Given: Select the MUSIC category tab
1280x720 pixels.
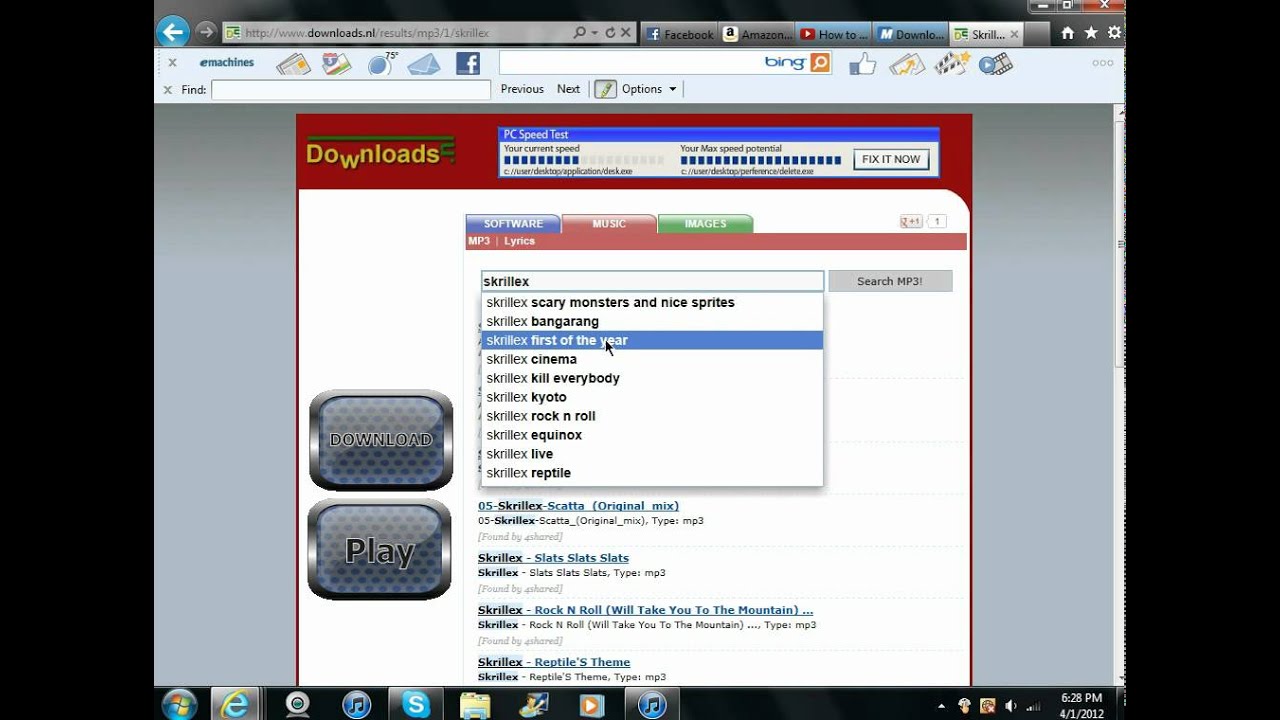Looking at the screenshot, I should point(609,224).
